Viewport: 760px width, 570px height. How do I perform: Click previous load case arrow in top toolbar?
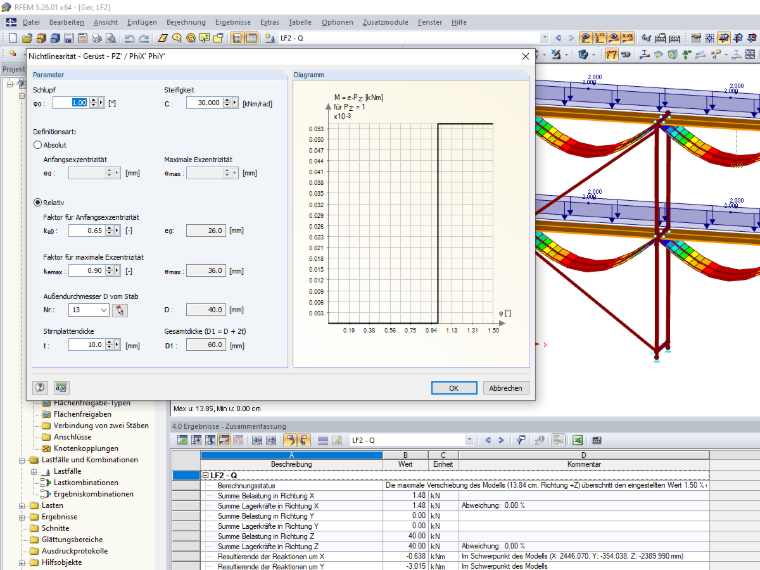pyautogui.click(x=558, y=38)
